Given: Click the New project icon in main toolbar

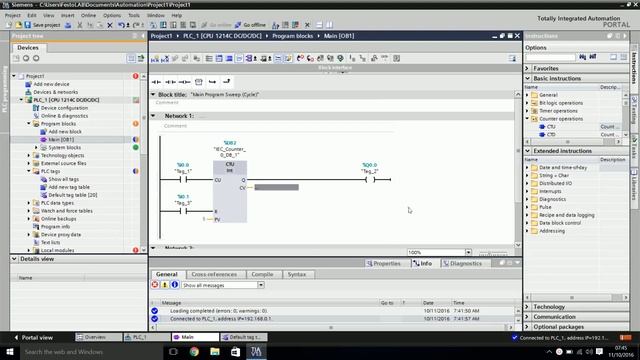Looking at the screenshot, I should (x=9, y=25).
